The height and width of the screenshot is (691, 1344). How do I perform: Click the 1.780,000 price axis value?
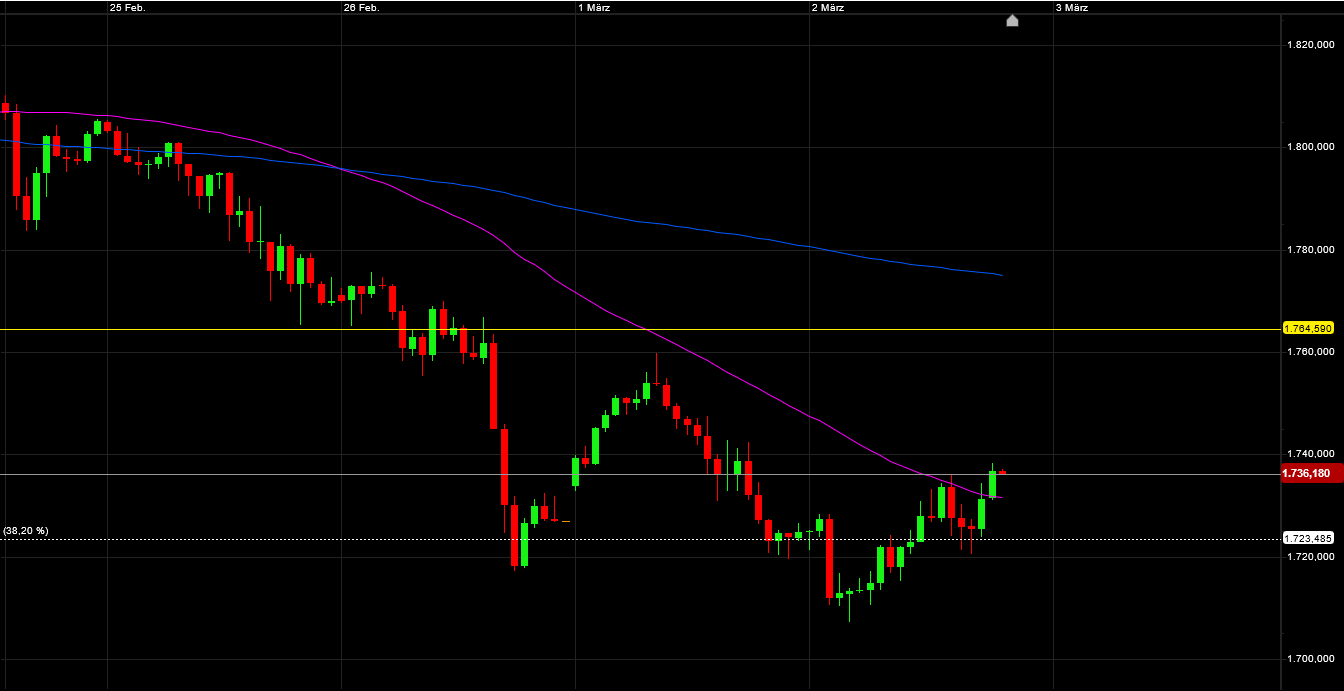[x=1311, y=249]
